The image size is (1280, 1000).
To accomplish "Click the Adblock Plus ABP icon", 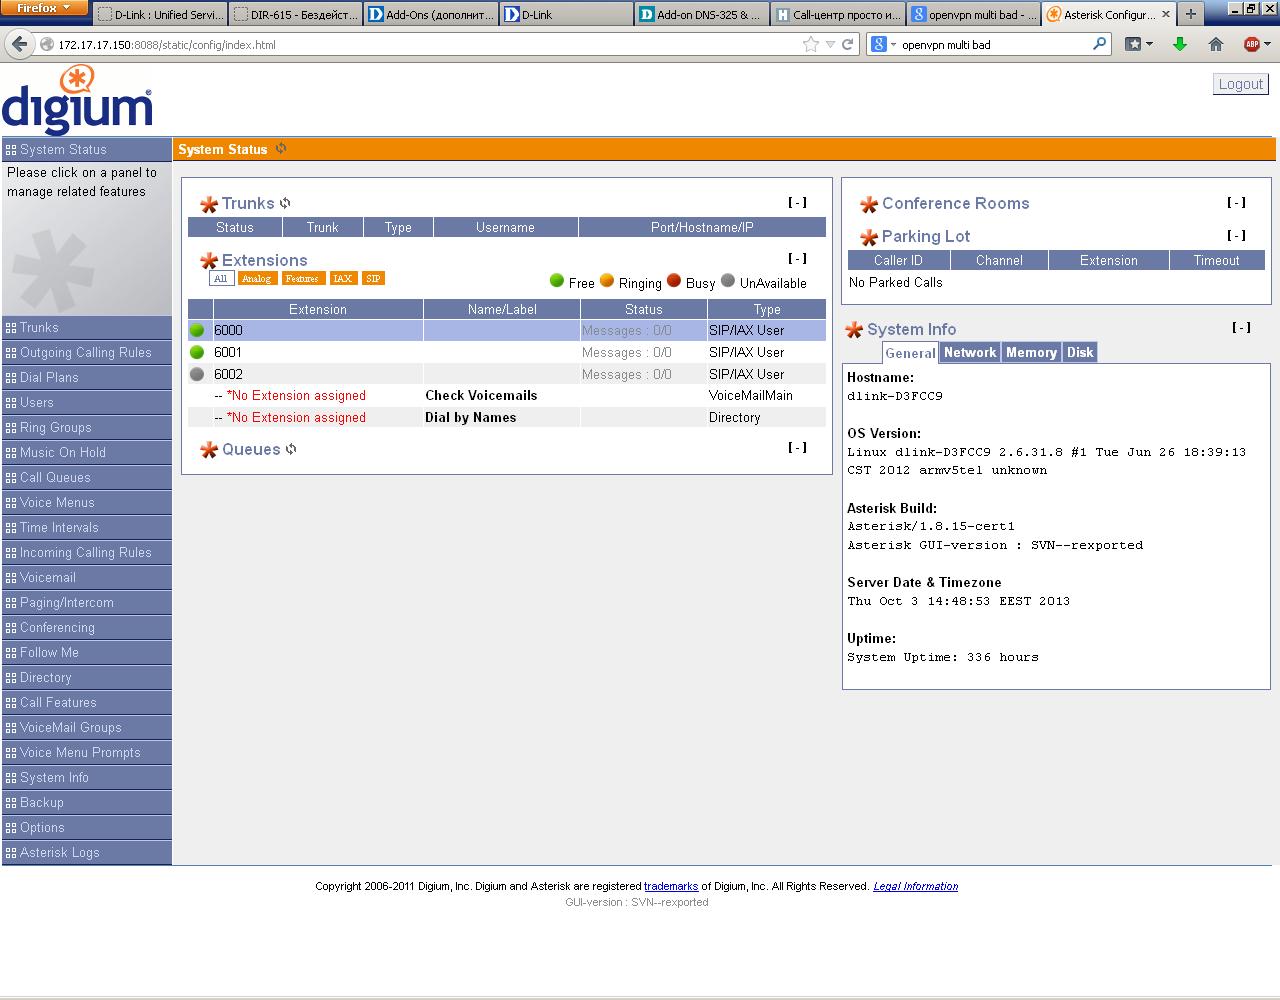I will pos(1251,44).
